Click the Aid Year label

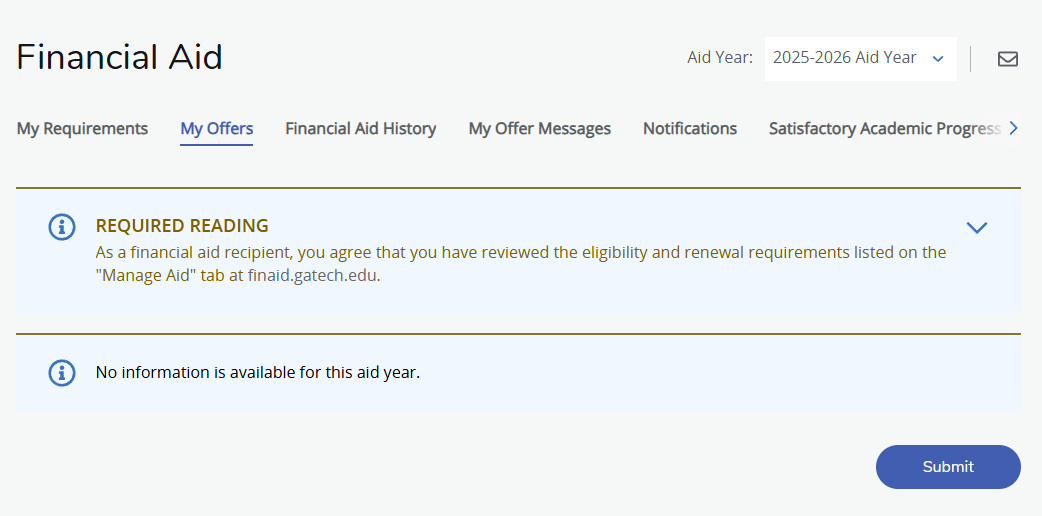coord(720,58)
